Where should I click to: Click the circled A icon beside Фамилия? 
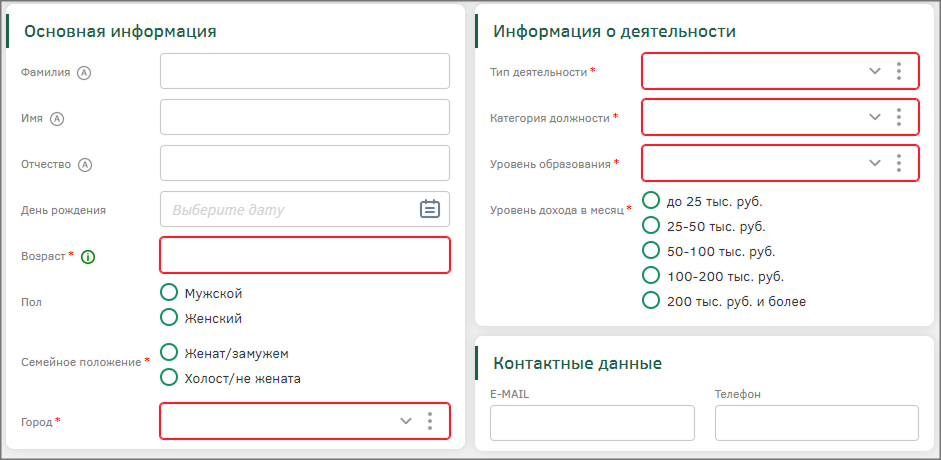tap(84, 72)
